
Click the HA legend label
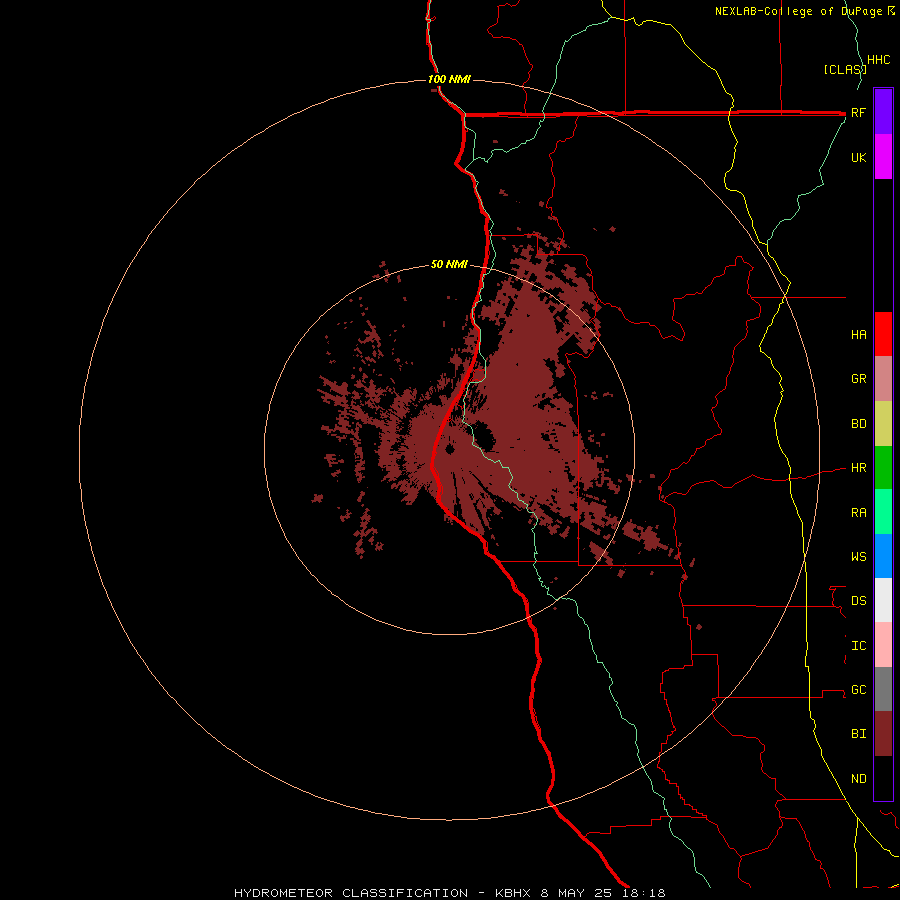pos(858,335)
